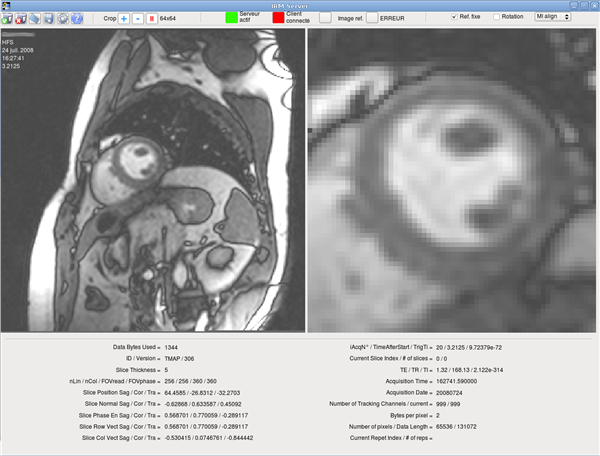The width and height of the screenshot is (600, 456).
Task: Close the IRM Server window
Action: (x=595, y=5)
